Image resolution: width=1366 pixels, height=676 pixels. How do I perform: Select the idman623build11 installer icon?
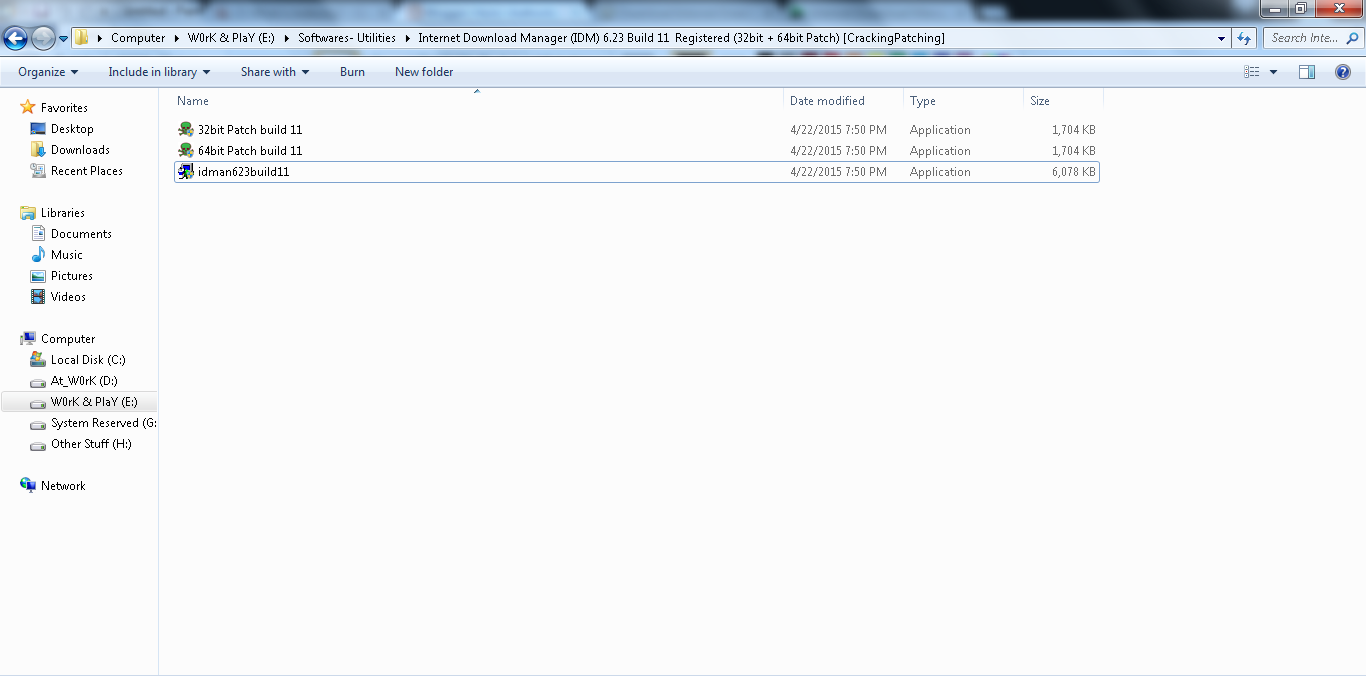(186, 172)
